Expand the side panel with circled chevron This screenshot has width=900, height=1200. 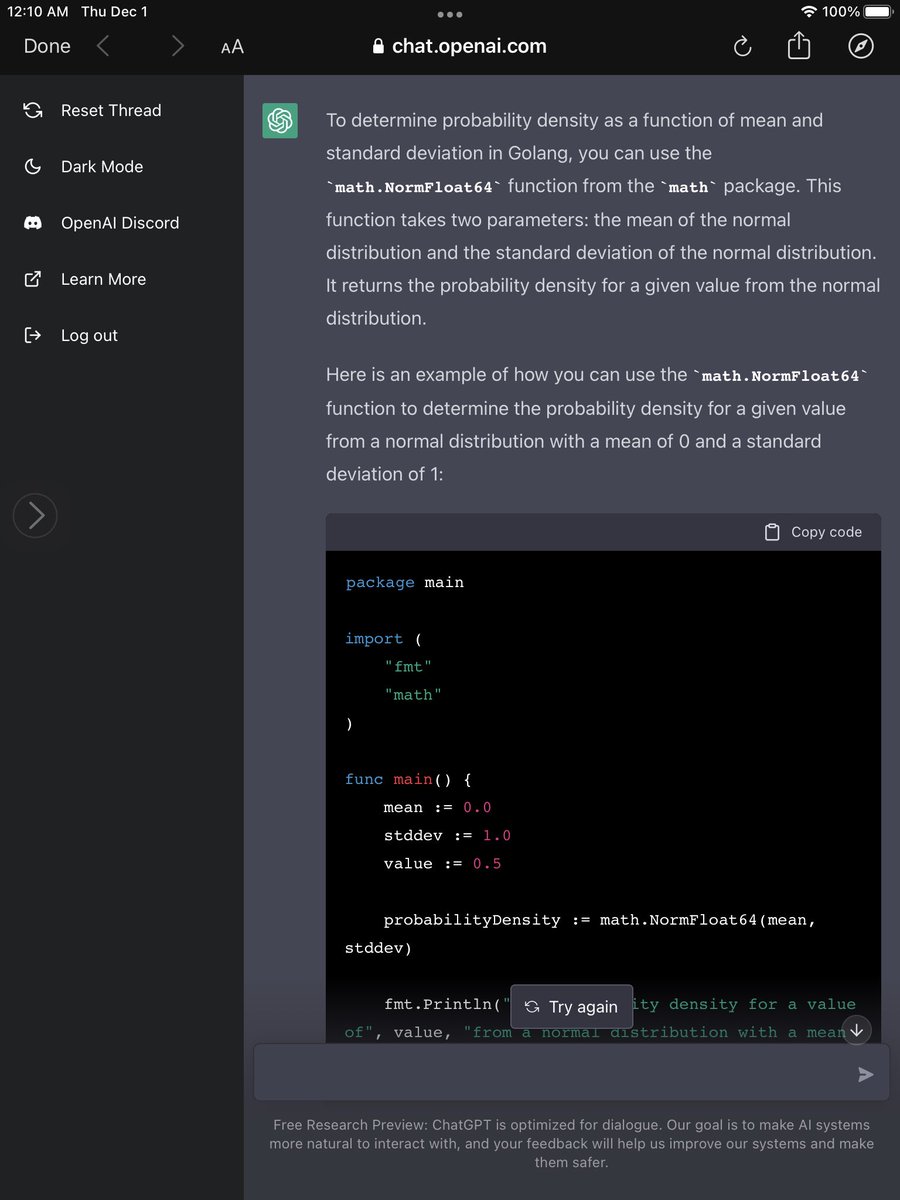(x=35, y=516)
